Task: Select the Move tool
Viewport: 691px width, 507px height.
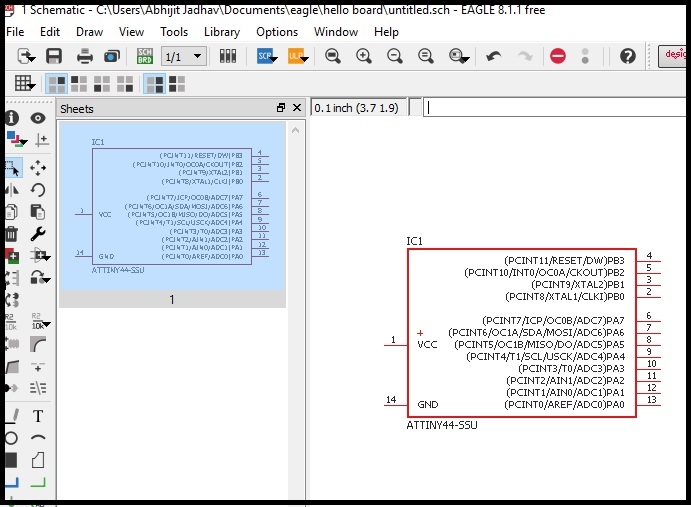Action: [38, 168]
